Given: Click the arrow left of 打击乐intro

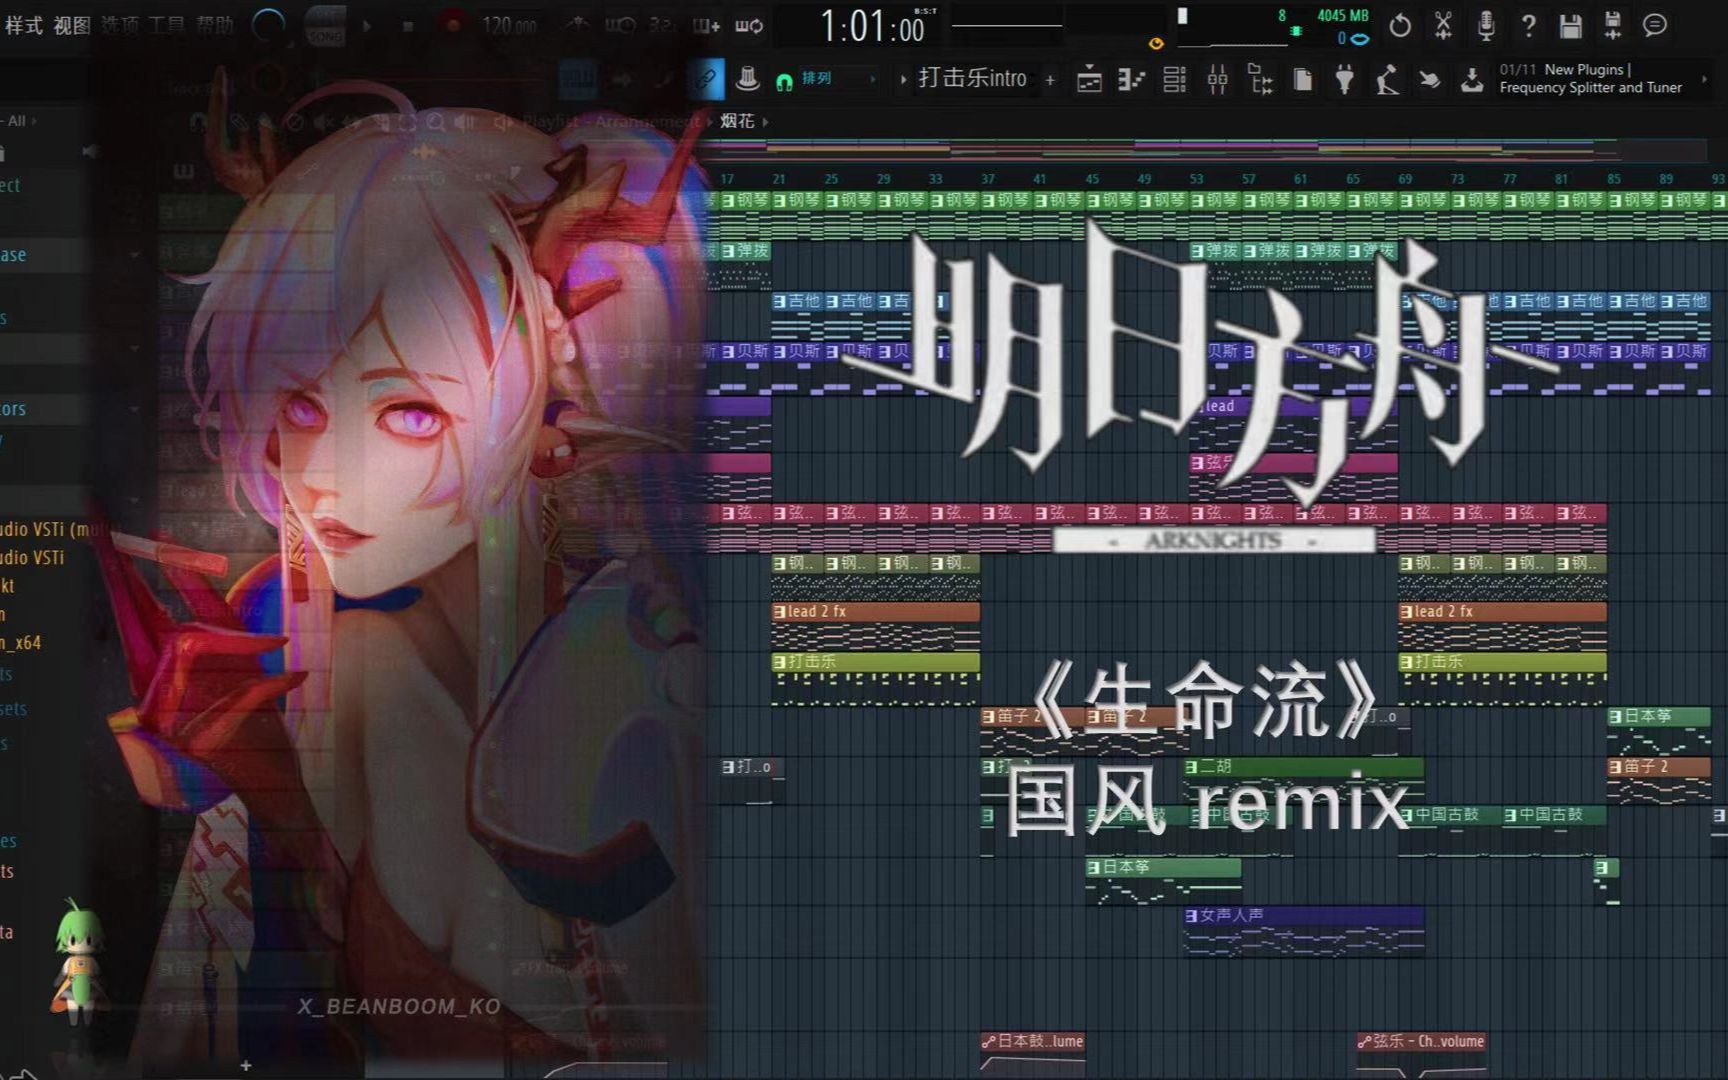Looking at the screenshot, I should tap(903, 79).
